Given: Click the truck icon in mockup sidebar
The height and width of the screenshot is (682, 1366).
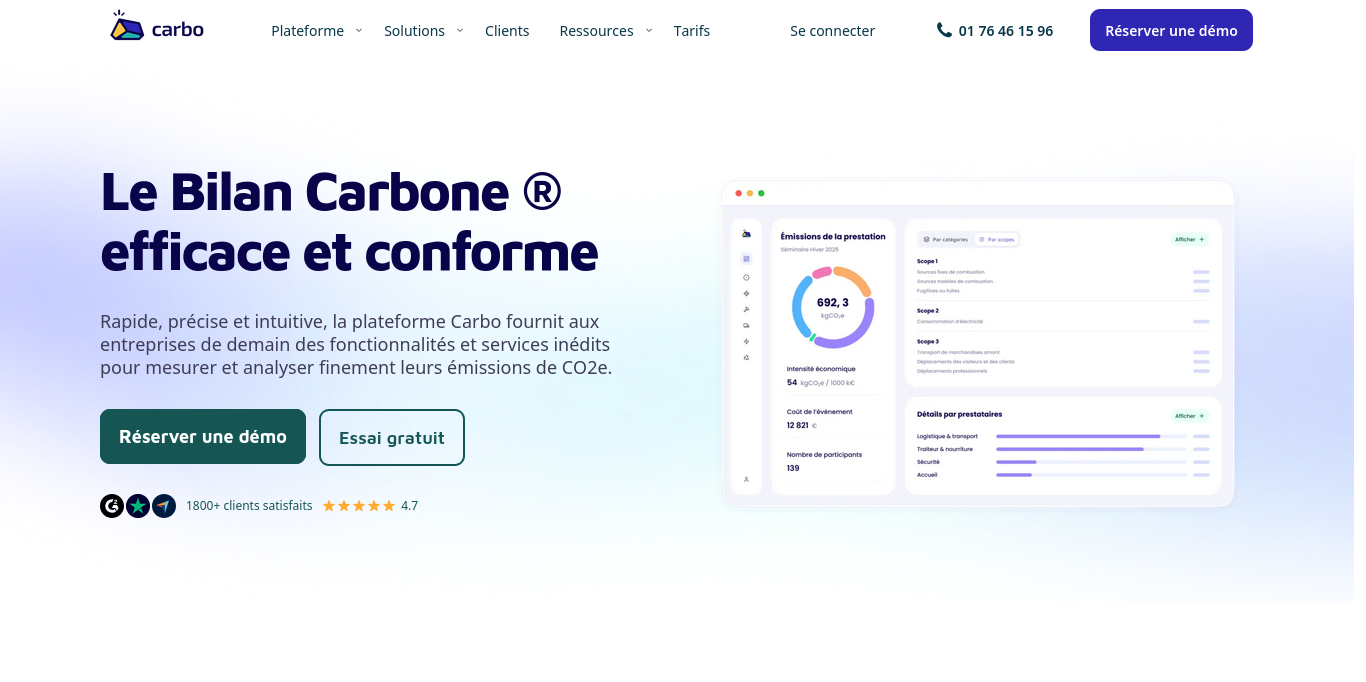Looking at the screenshot, I should [746, 326].
